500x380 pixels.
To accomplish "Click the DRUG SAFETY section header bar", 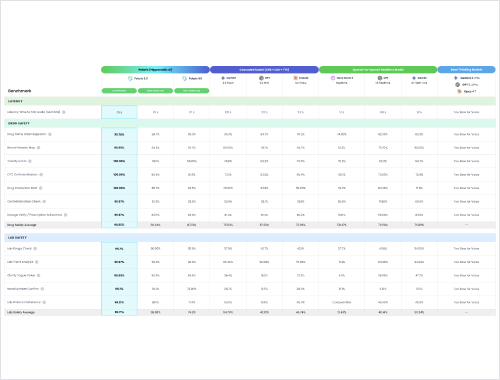I will click(x=250, y=123).
